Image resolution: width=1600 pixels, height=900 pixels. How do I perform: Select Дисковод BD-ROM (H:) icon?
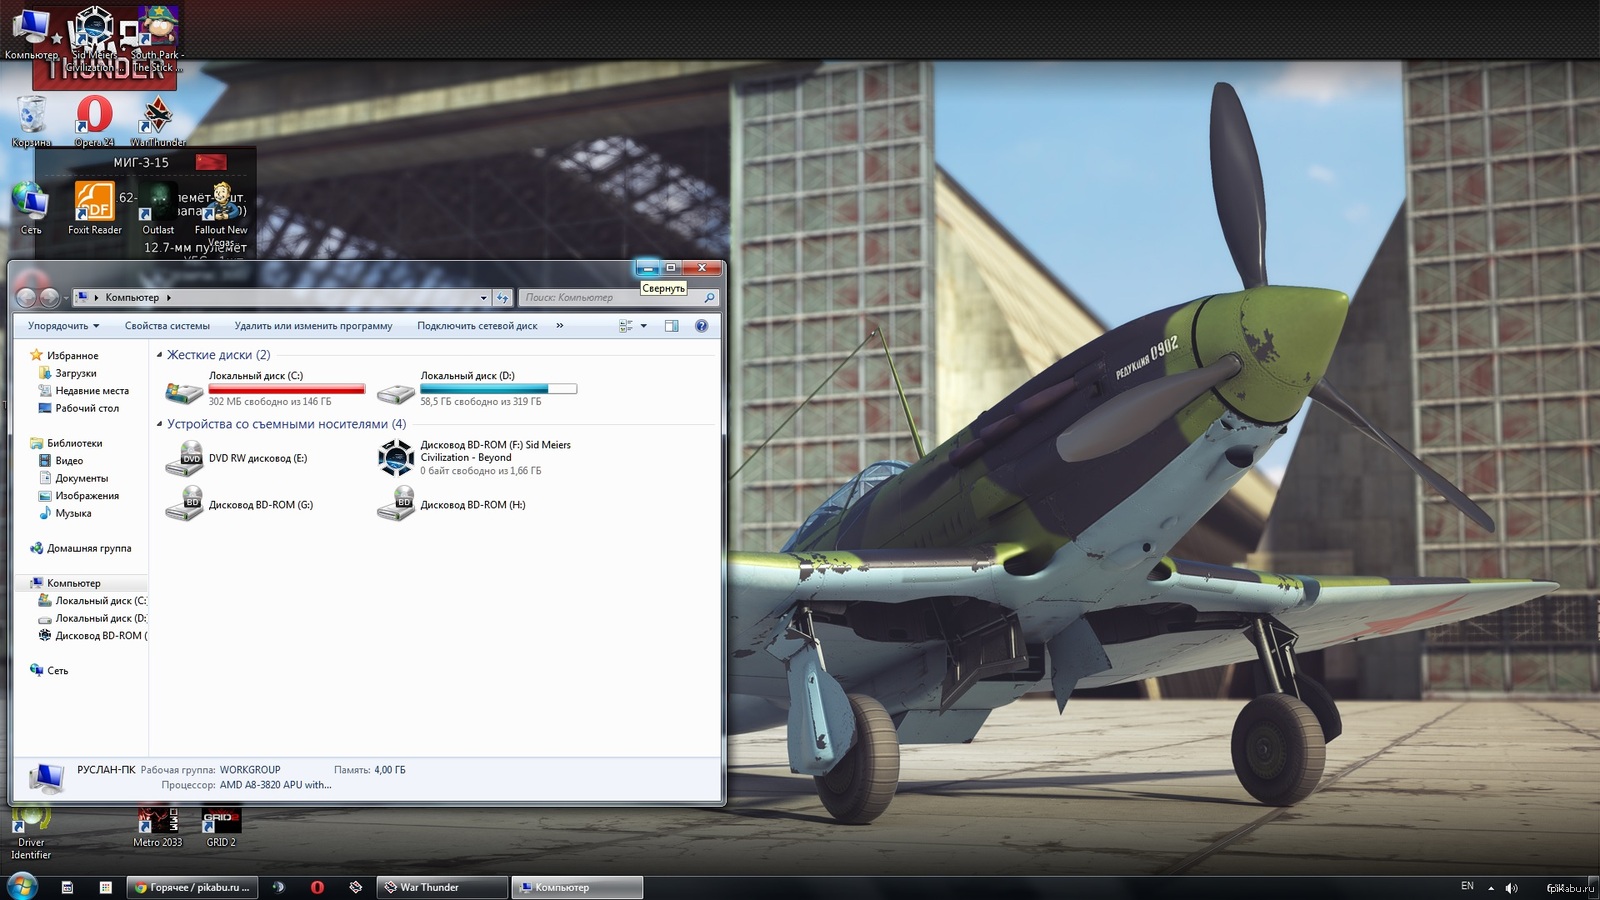click(x=396, y=504)
